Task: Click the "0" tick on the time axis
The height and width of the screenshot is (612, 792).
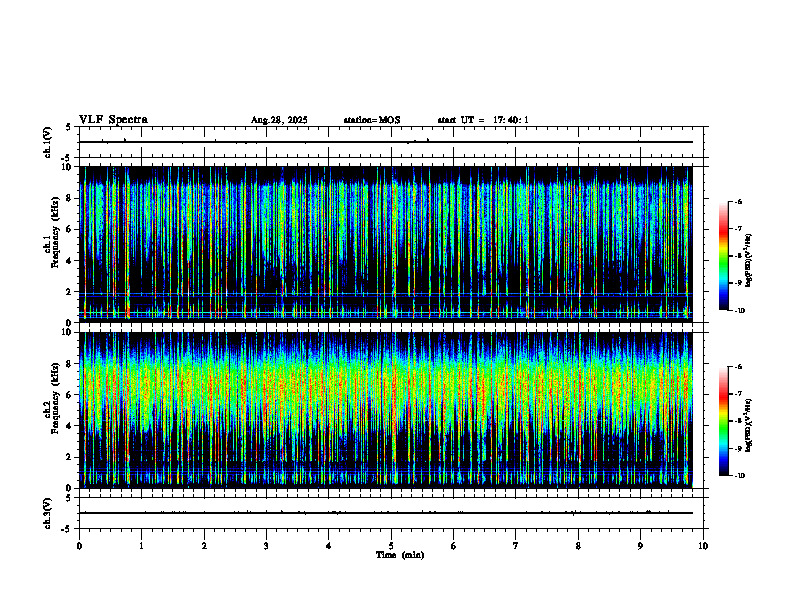Action: click(79, 546)
